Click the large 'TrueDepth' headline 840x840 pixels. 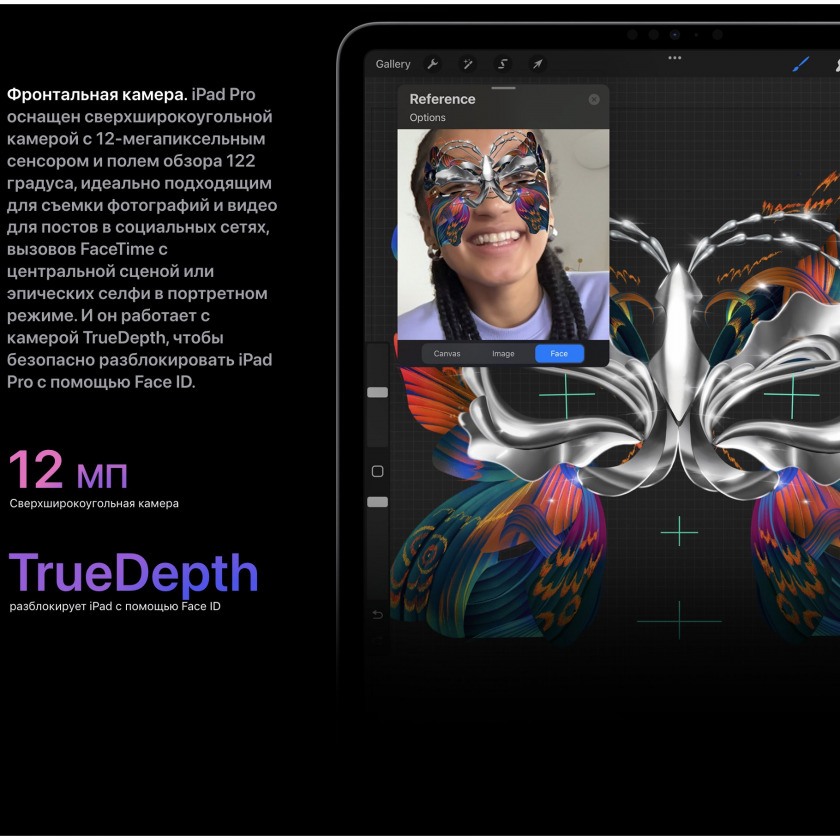pyautogui.click(x=133, y=573)
